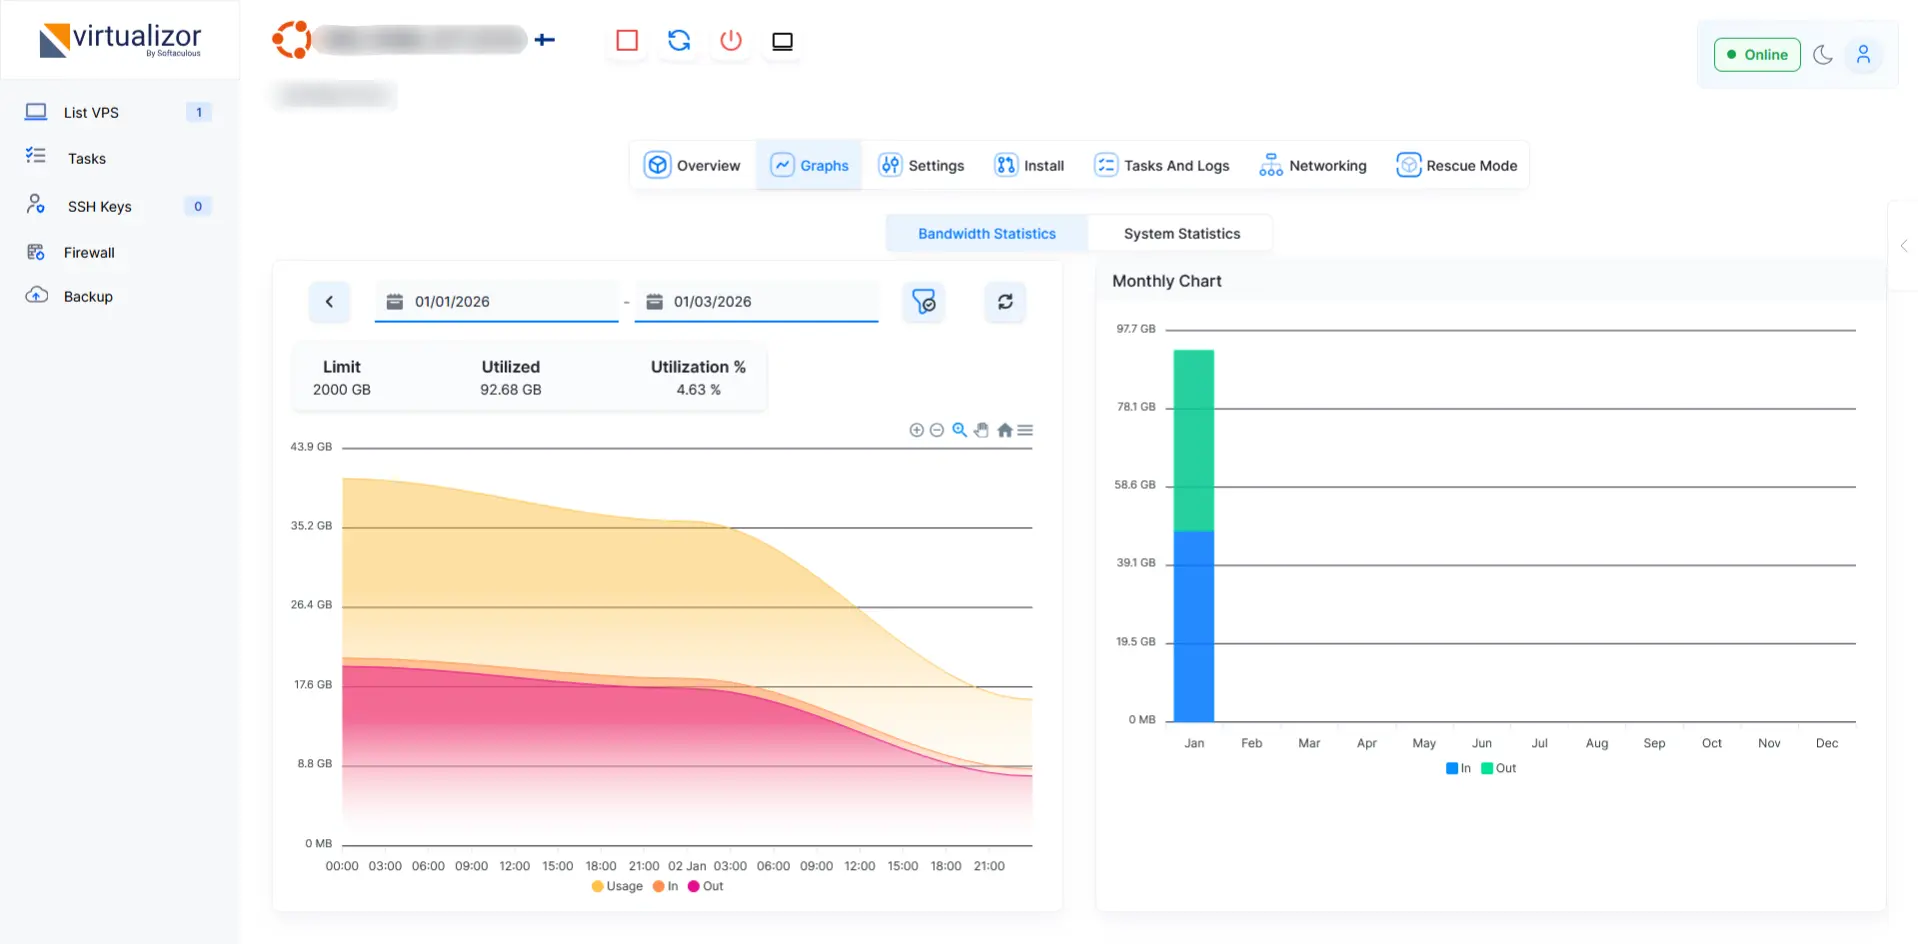Screen dimensions: 1918x944
Task: Open the VNC console monitor icon
Action: click(x=782, y=41)
